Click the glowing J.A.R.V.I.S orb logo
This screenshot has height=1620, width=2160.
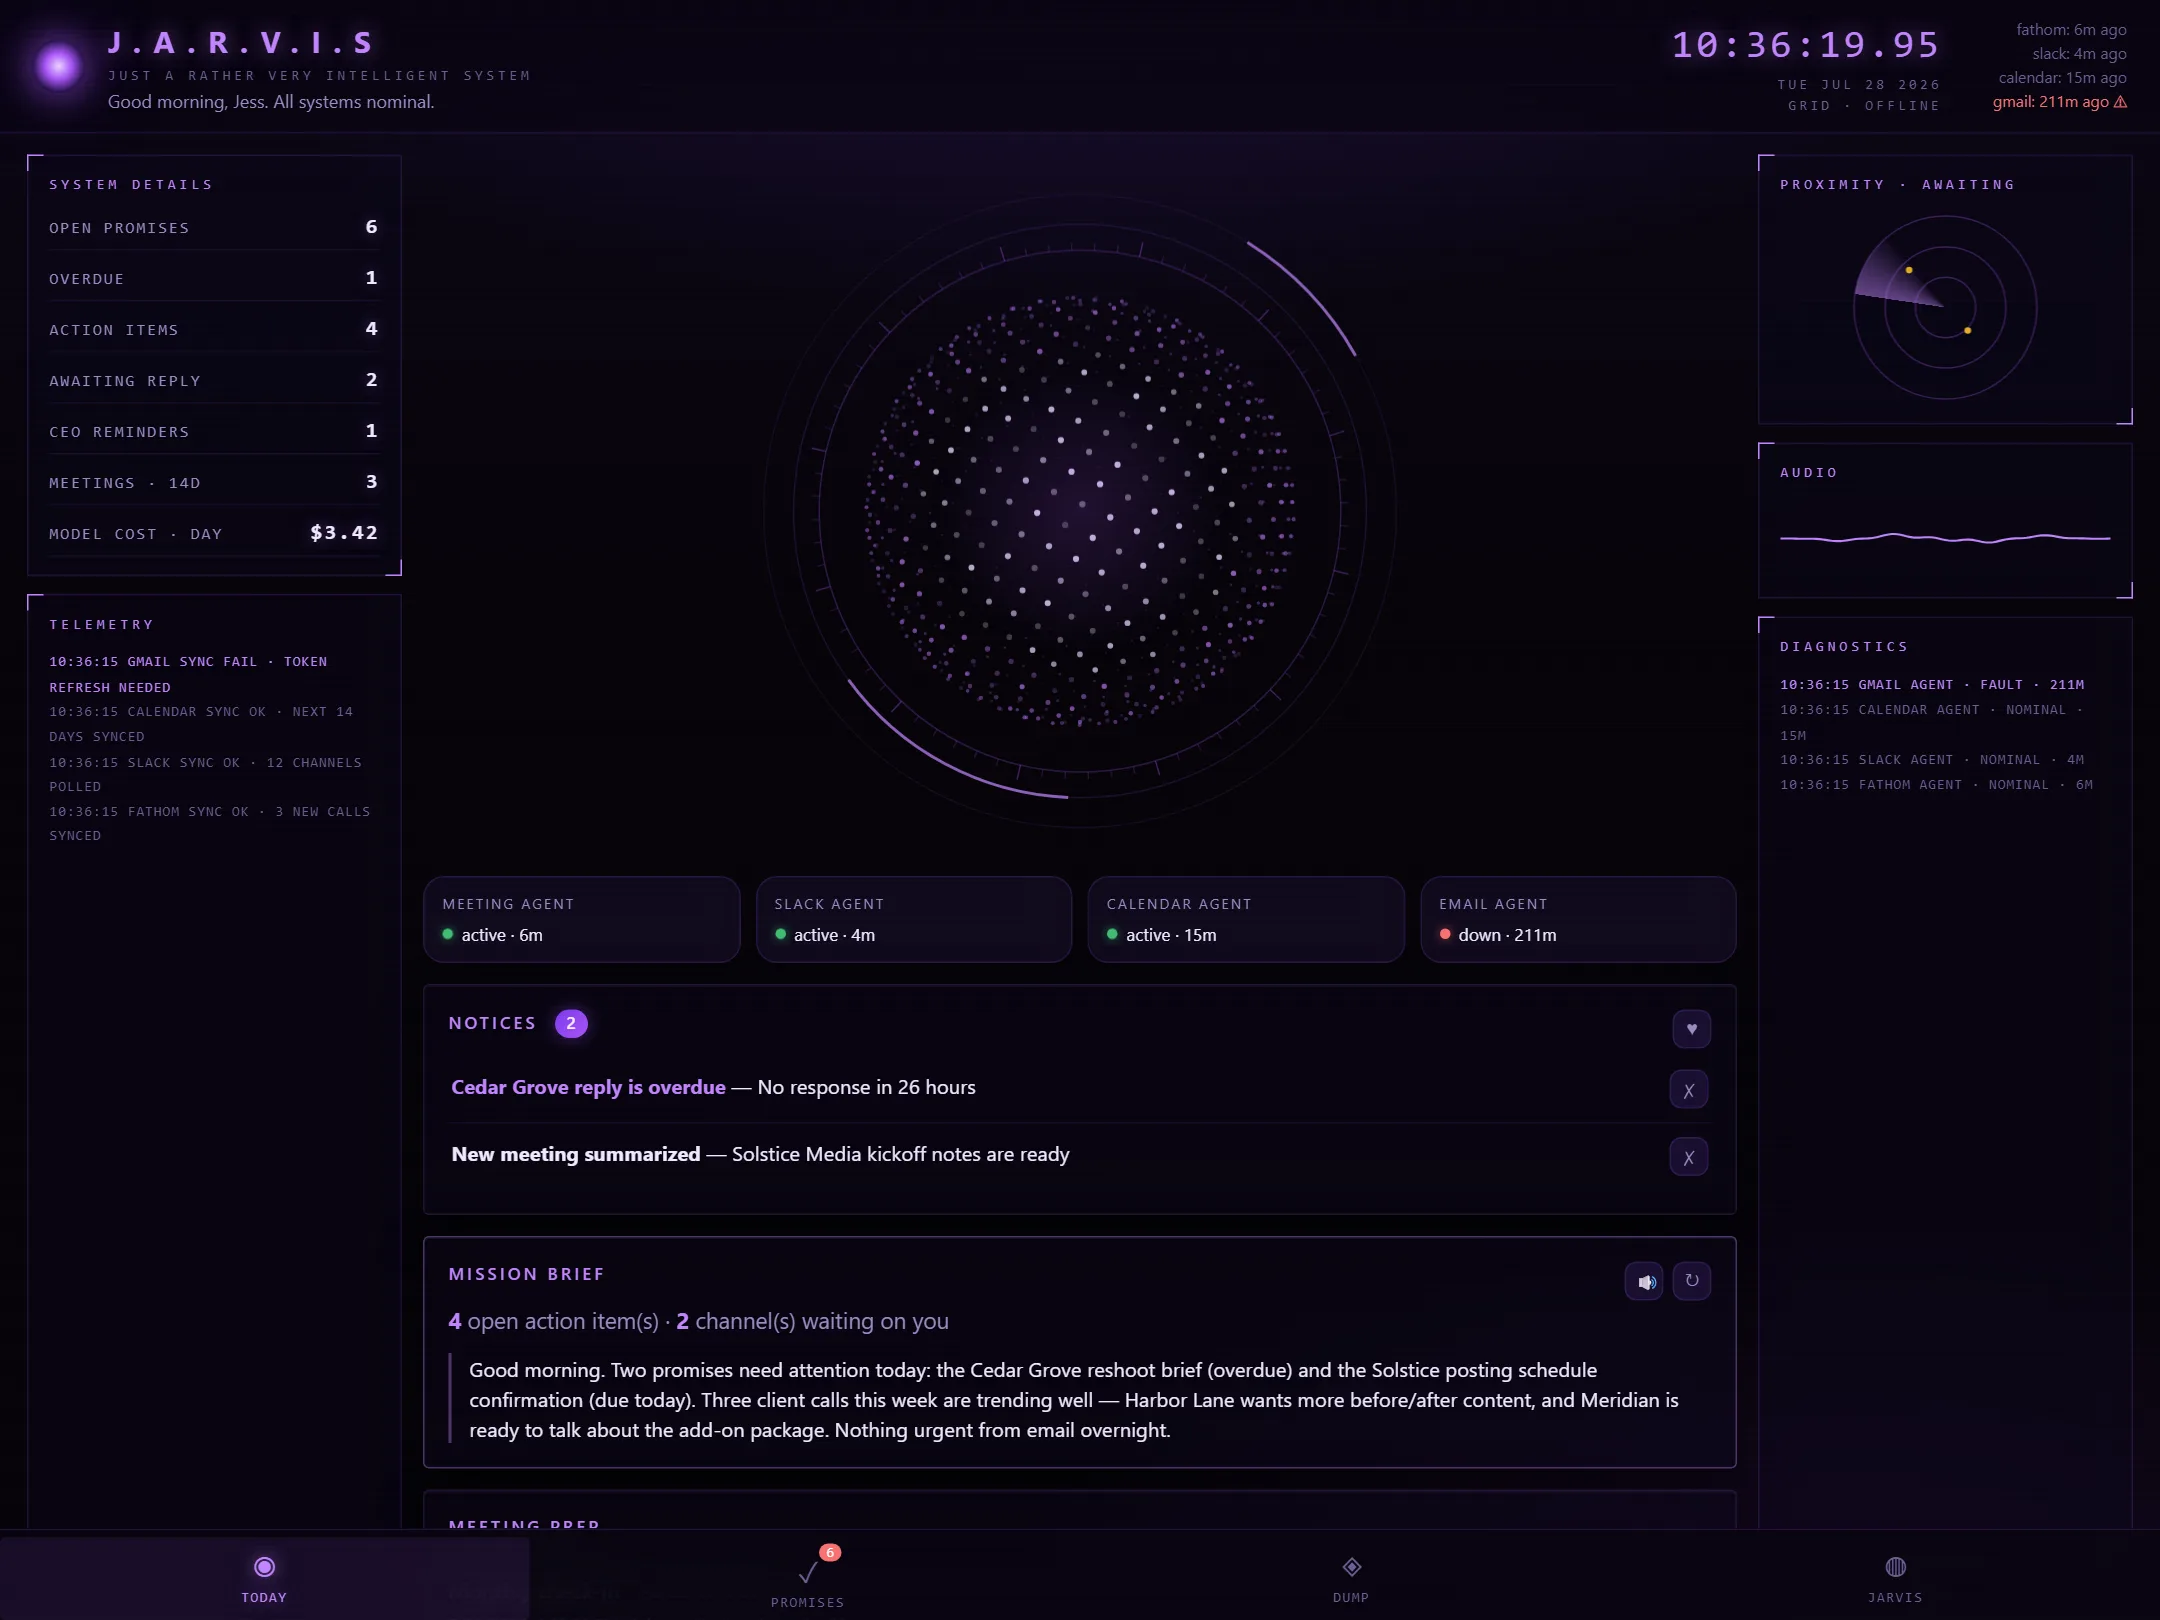(59, 66)
